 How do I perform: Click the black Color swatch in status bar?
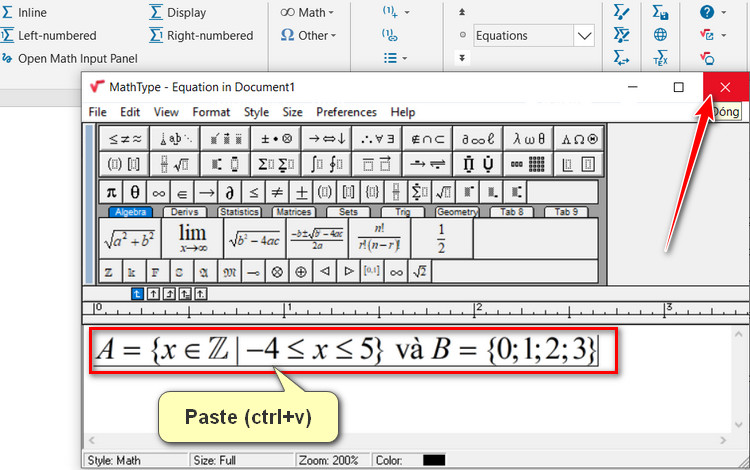pyautogui.click(x=433, y=460)
